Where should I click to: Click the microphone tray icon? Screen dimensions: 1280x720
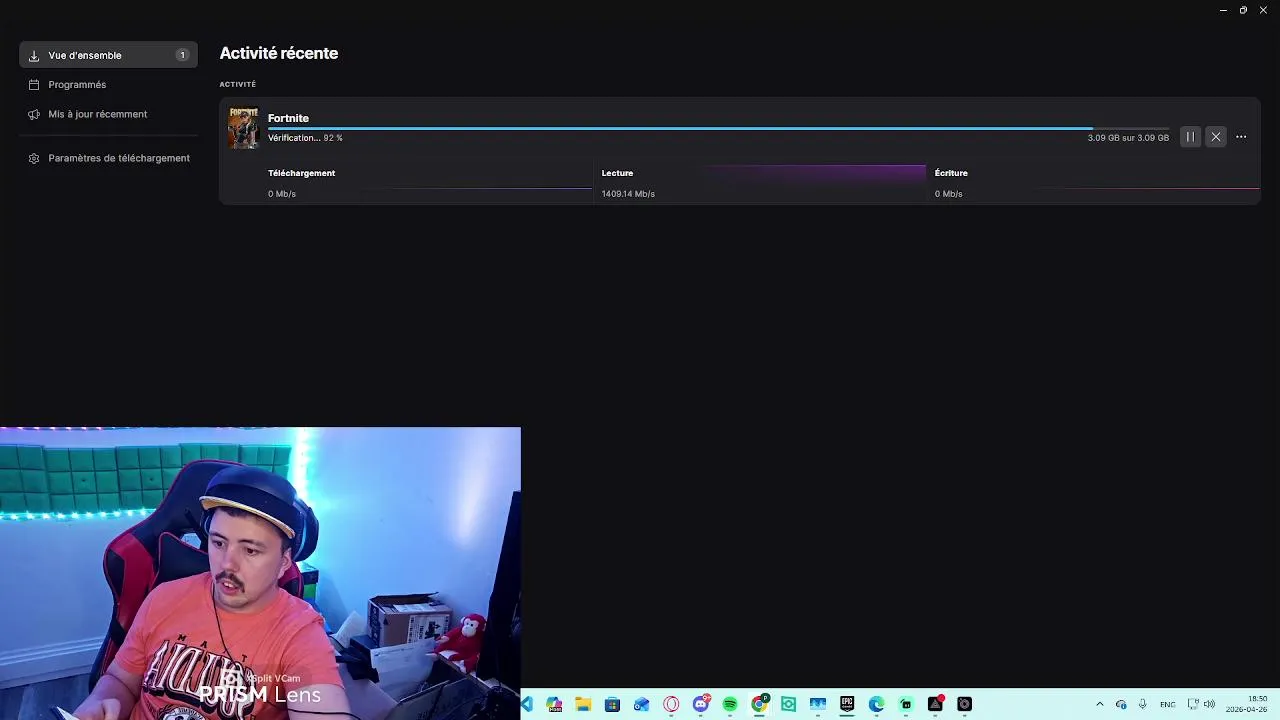1143,704
